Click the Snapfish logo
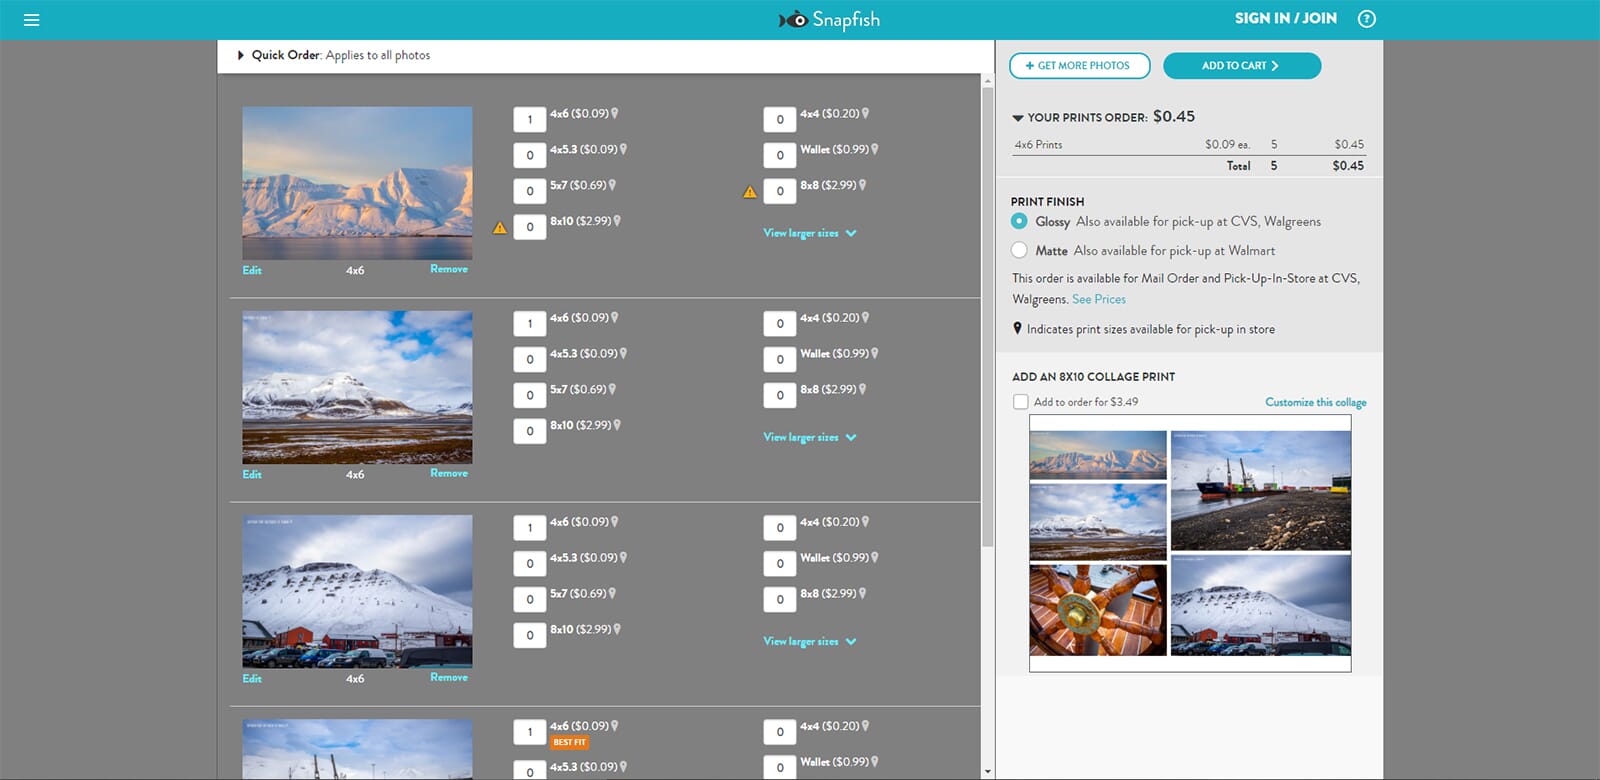 (829, 20)
